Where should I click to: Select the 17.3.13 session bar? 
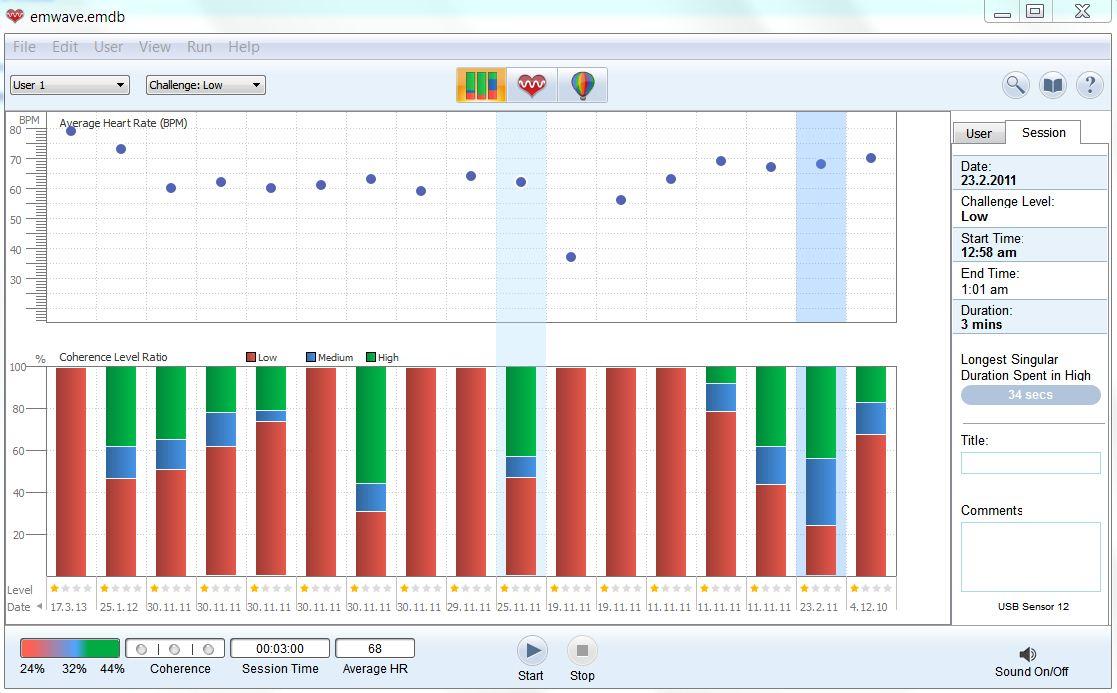click(x=71, y=471)
